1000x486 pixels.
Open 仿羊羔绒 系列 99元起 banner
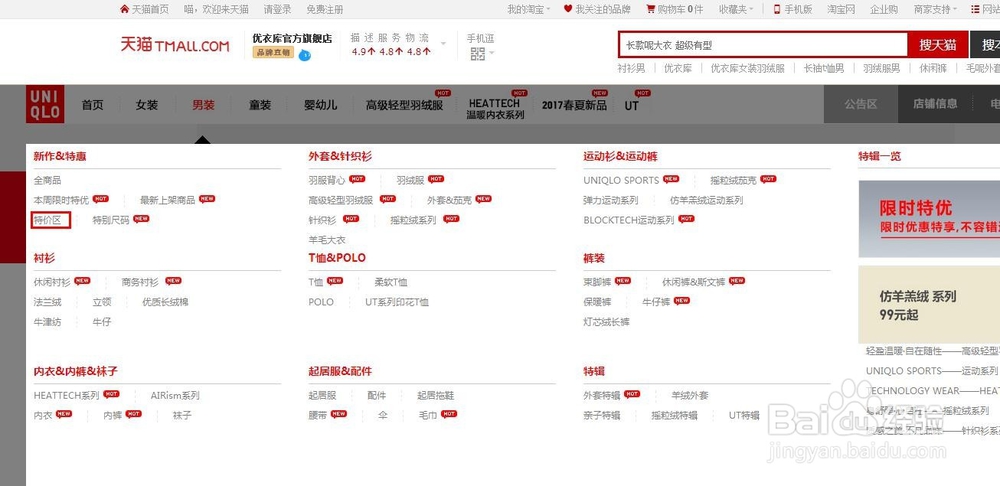tap(929, 305)
